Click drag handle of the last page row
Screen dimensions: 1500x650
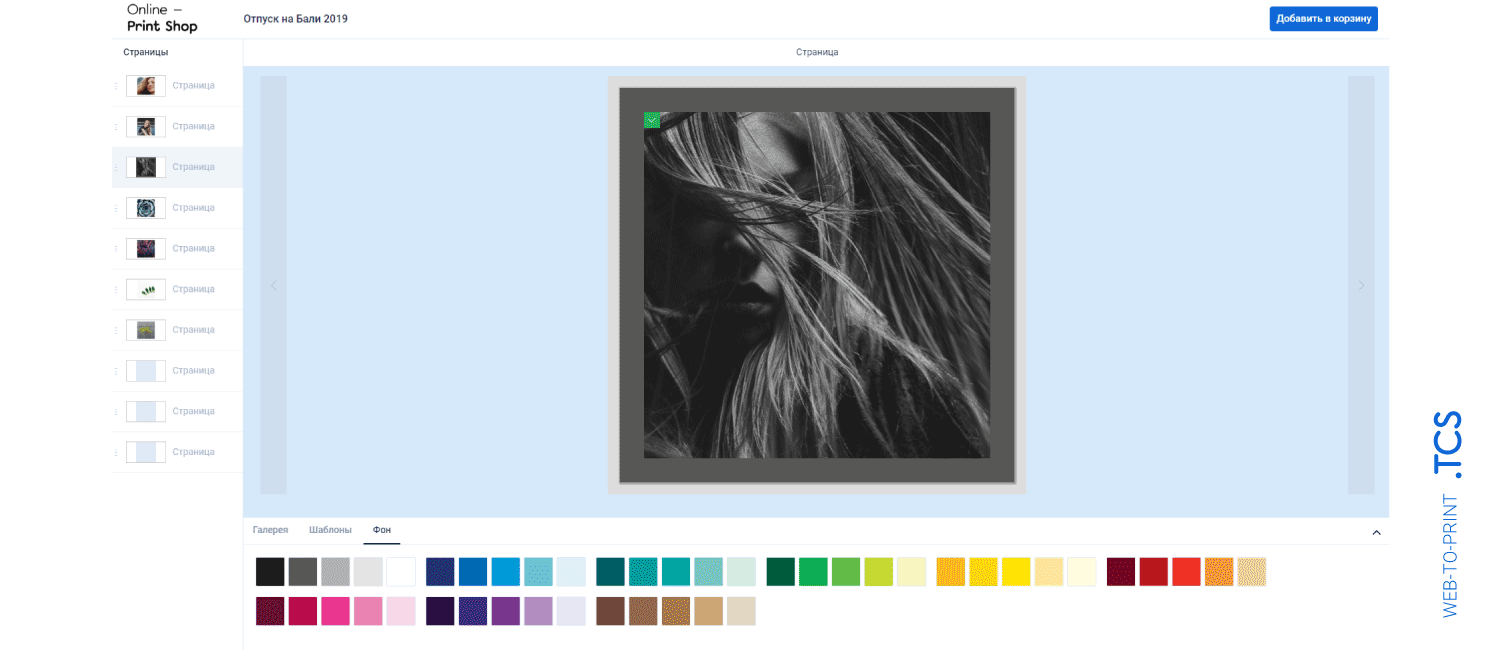[x=116, y=452]
